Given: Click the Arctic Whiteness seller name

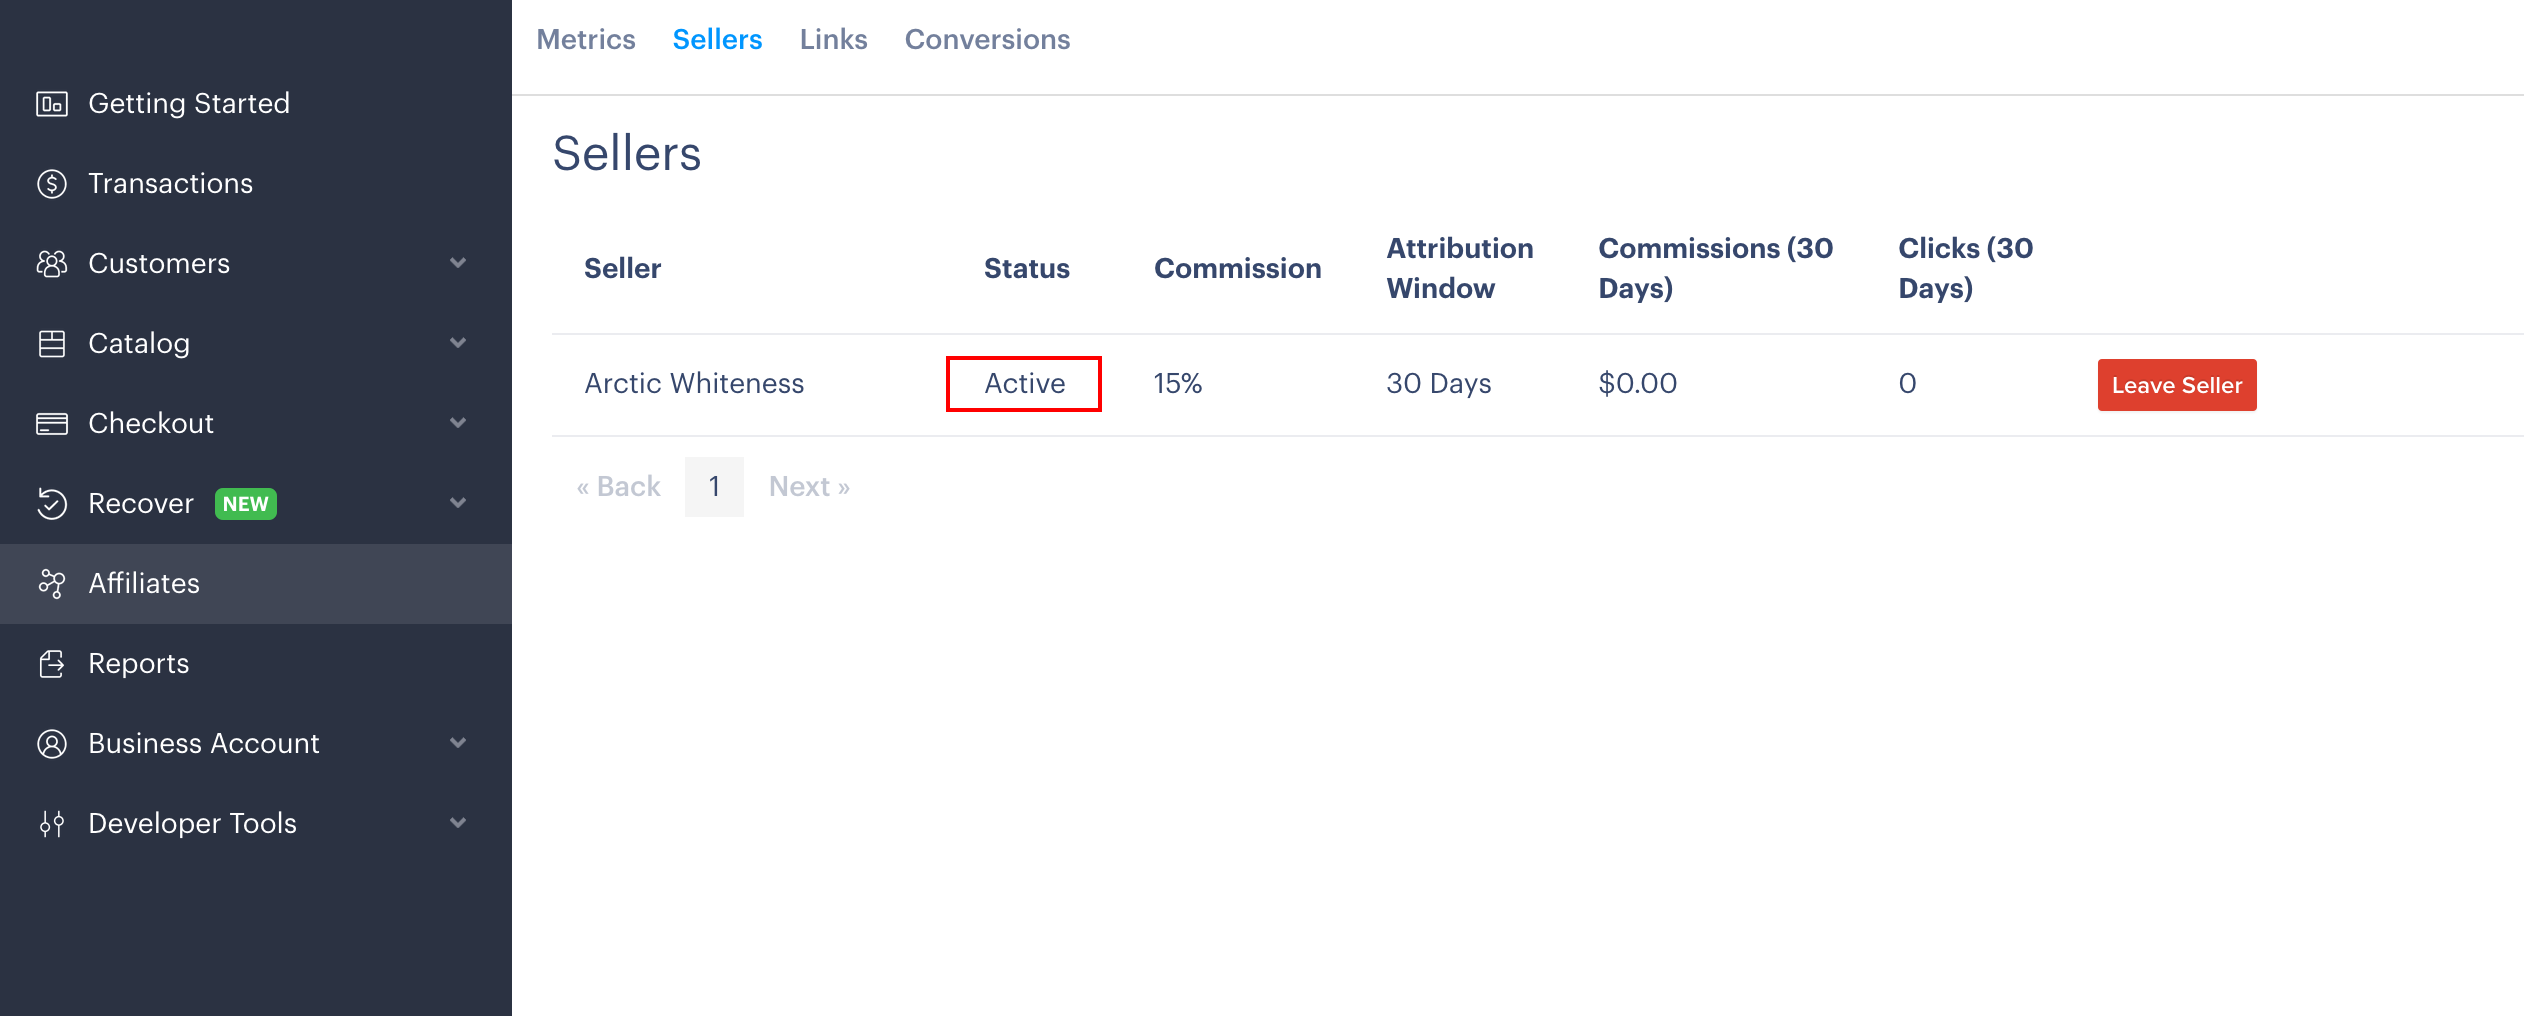Looking at the screenshot, I should point(694,384).
